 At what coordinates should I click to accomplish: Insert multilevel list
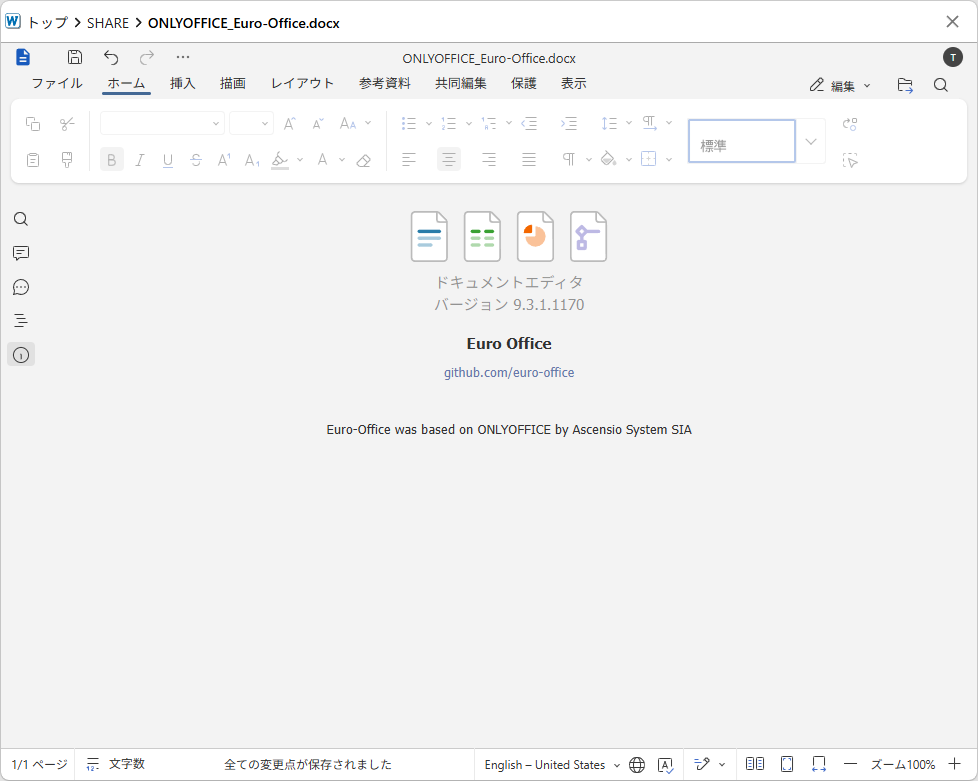pyautogui.click(x=489, y=124)
